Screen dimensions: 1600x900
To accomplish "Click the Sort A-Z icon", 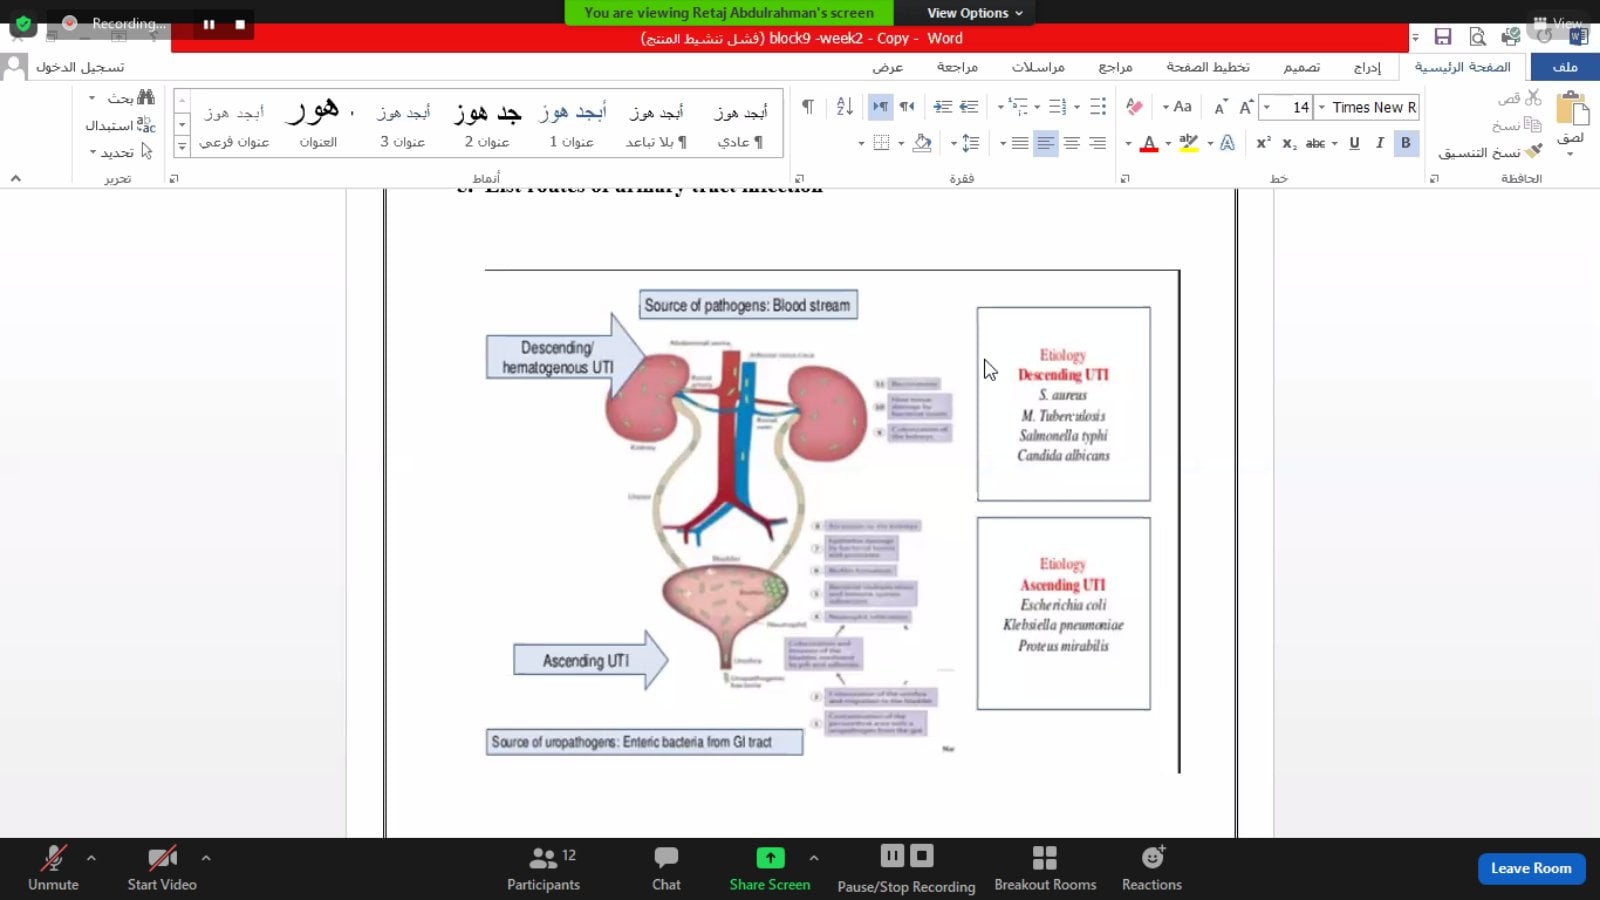I will coord(844,107).
